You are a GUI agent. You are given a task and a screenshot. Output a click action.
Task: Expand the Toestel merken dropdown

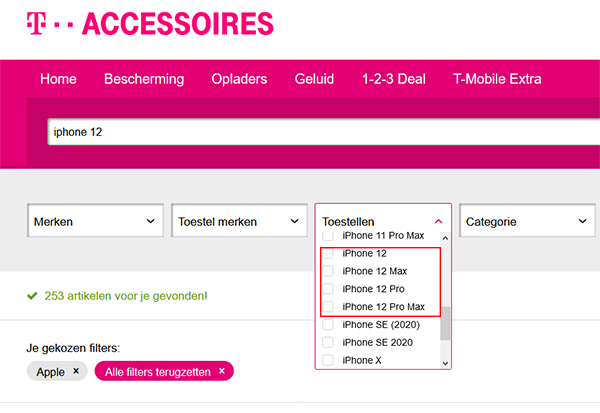tap(239, 220)
